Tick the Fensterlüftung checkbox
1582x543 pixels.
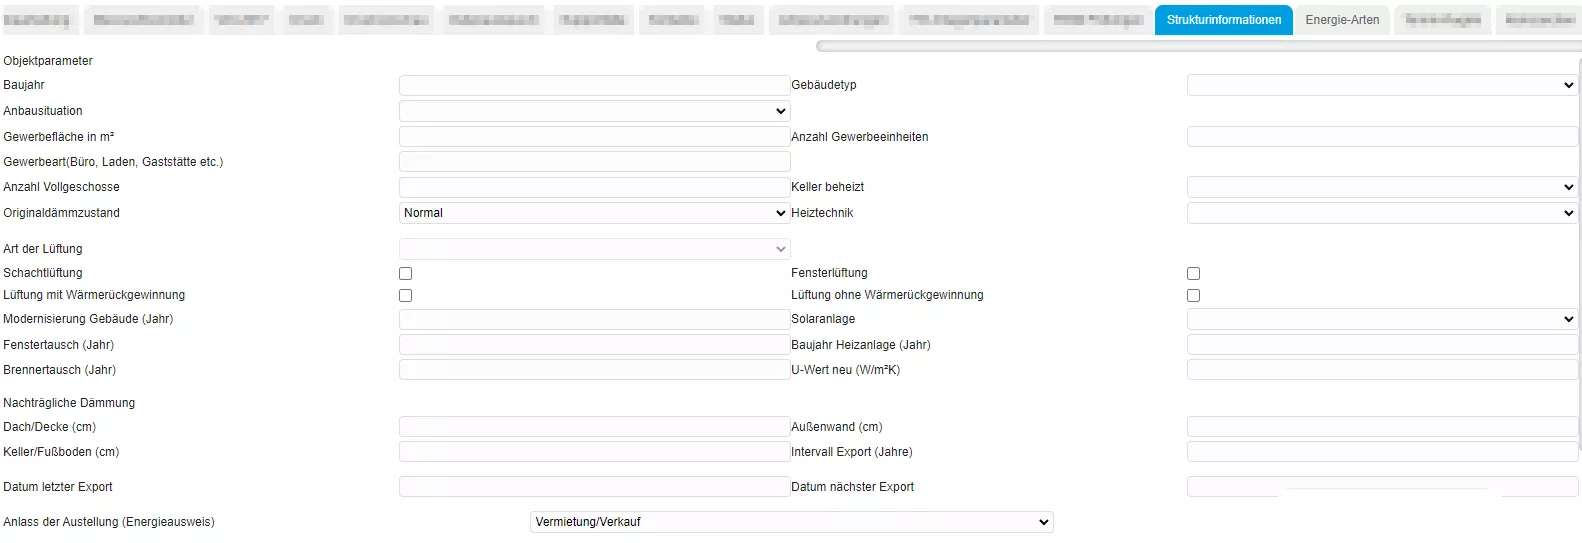click(x=1193, y=273)
